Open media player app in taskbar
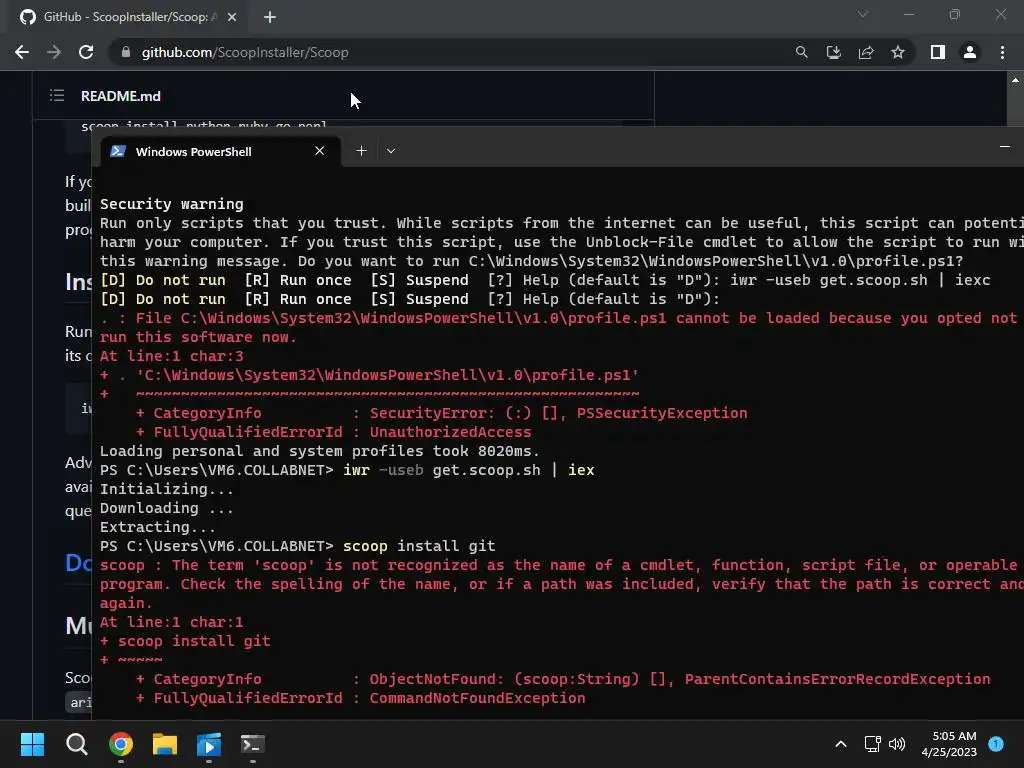 209,744
